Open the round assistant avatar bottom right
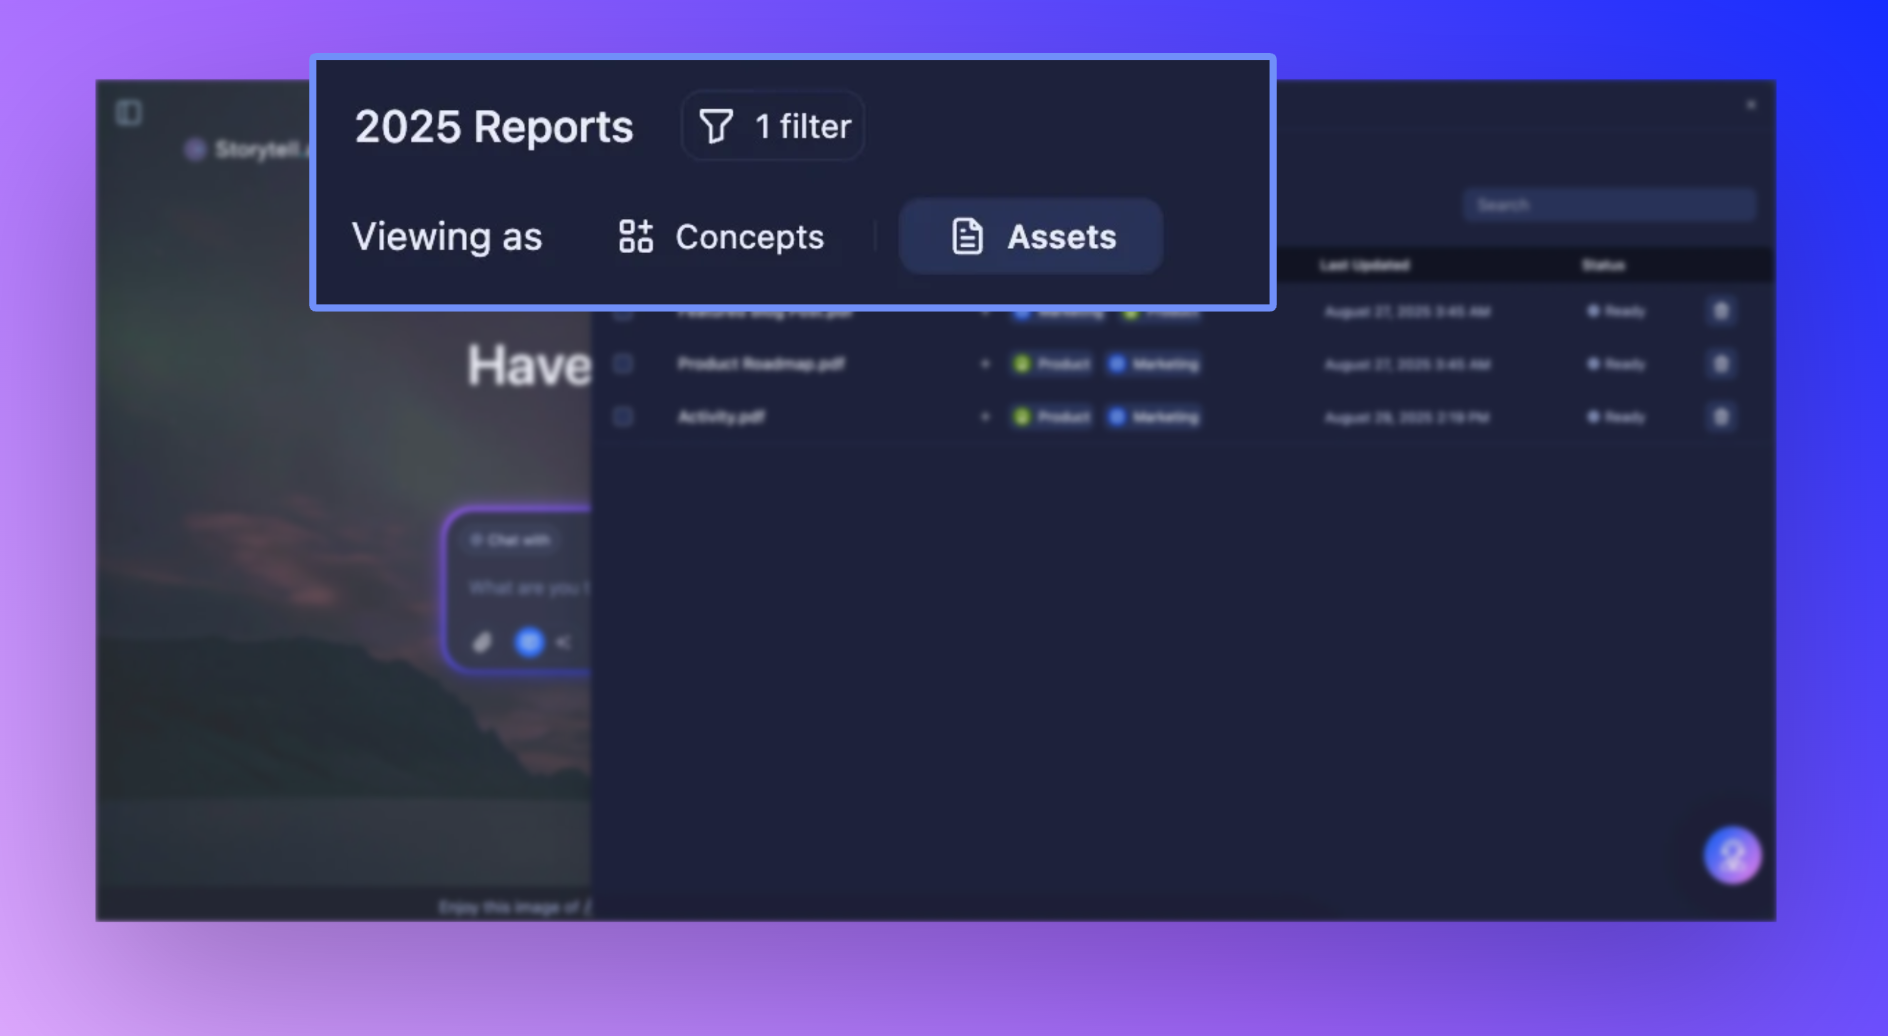 [x=1732, y=855]
